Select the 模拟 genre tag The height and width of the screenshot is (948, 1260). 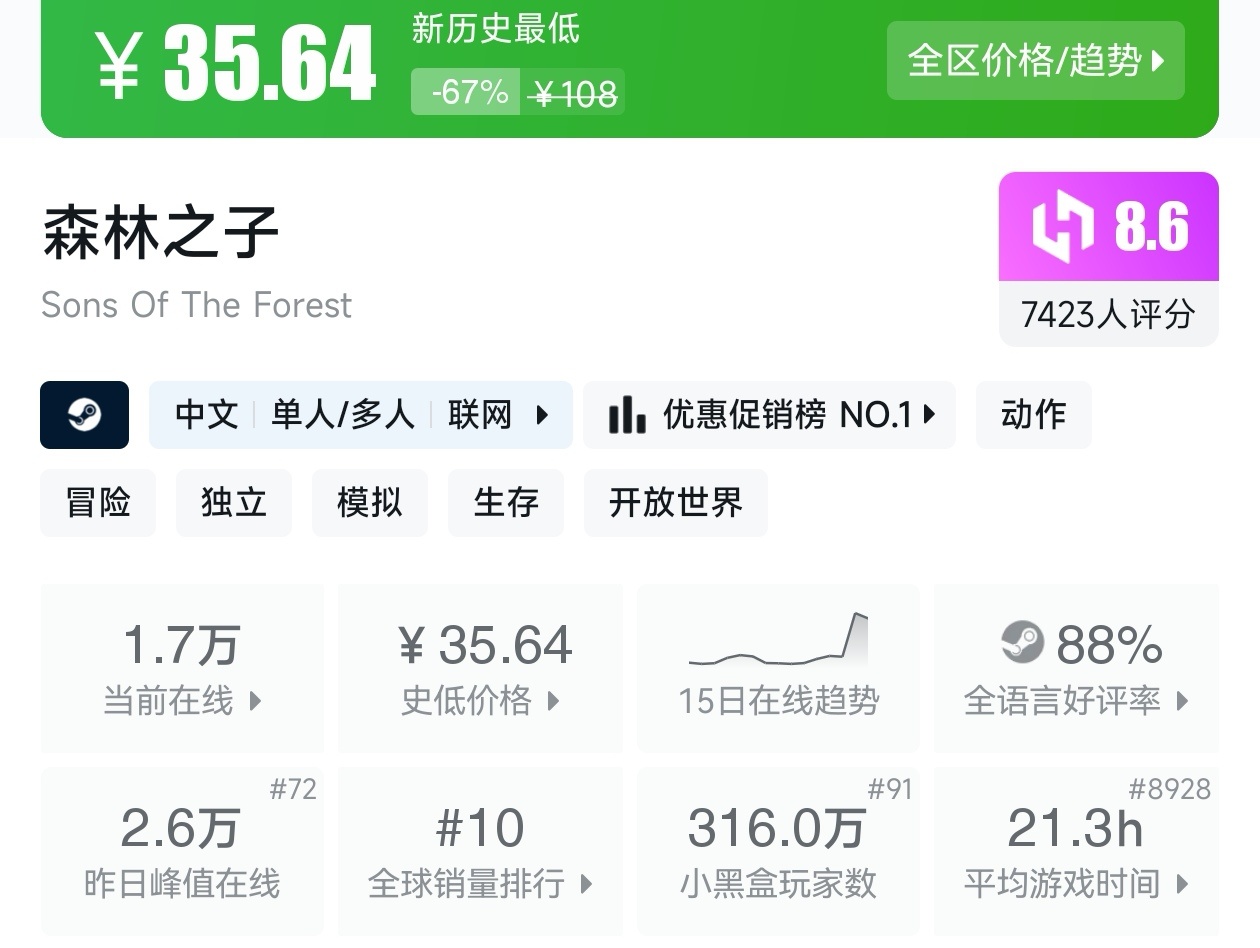(x=370, y=502)
